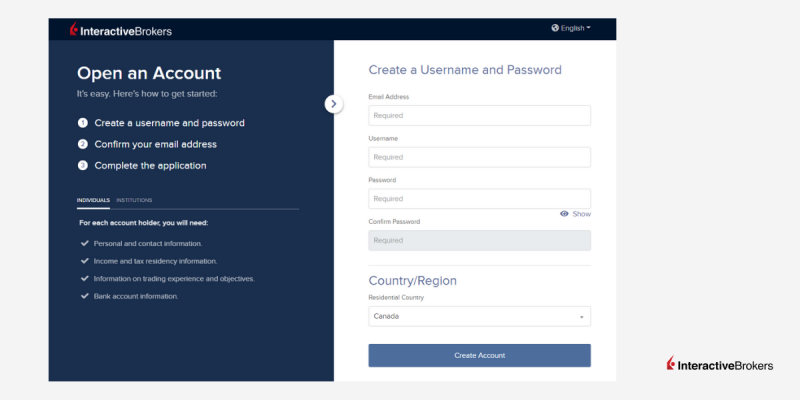Click step 2 circle icon

[x=83, y=144]
